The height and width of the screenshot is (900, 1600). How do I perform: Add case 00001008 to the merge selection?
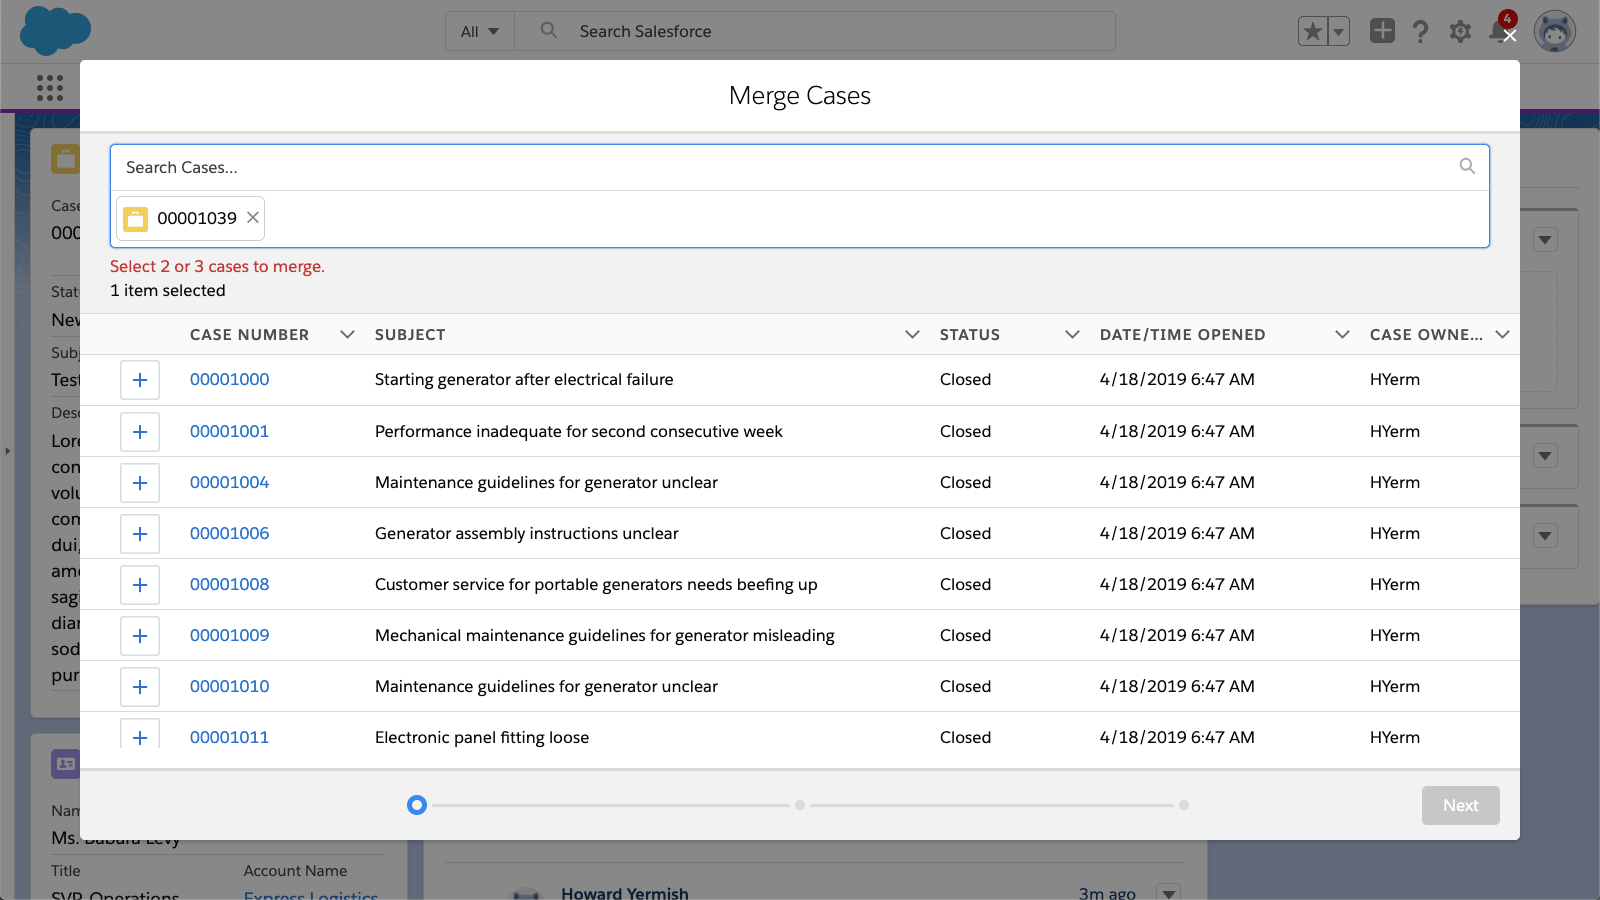click(x=140, y=585)
